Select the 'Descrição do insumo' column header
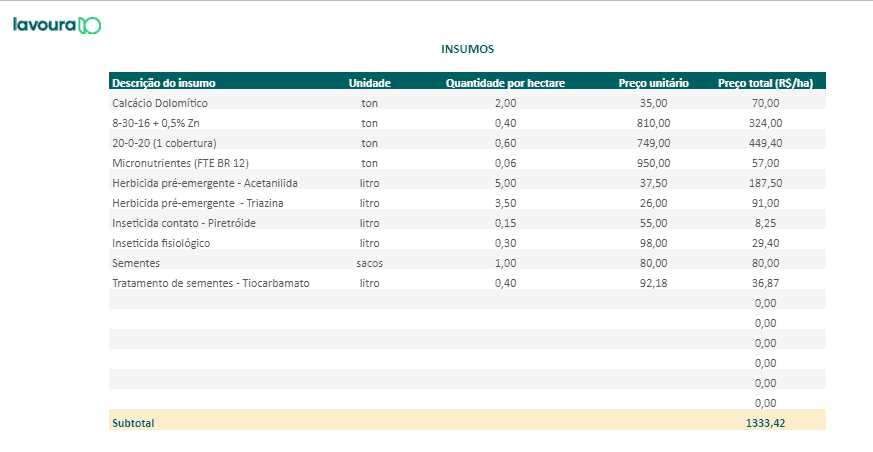 (164, 83)
